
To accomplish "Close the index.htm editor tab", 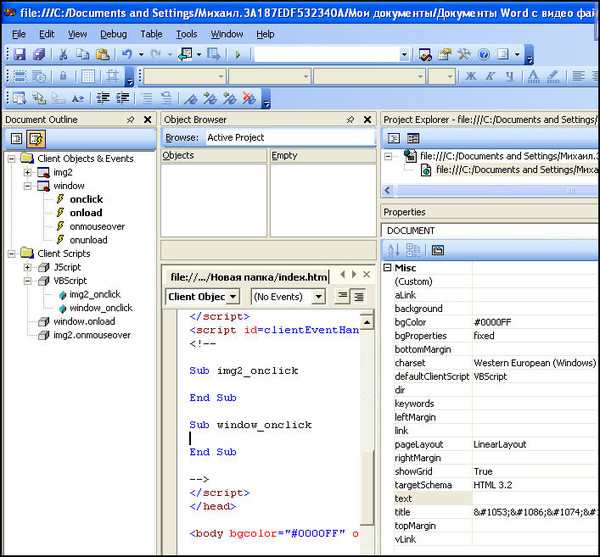I will coord(367,274).
